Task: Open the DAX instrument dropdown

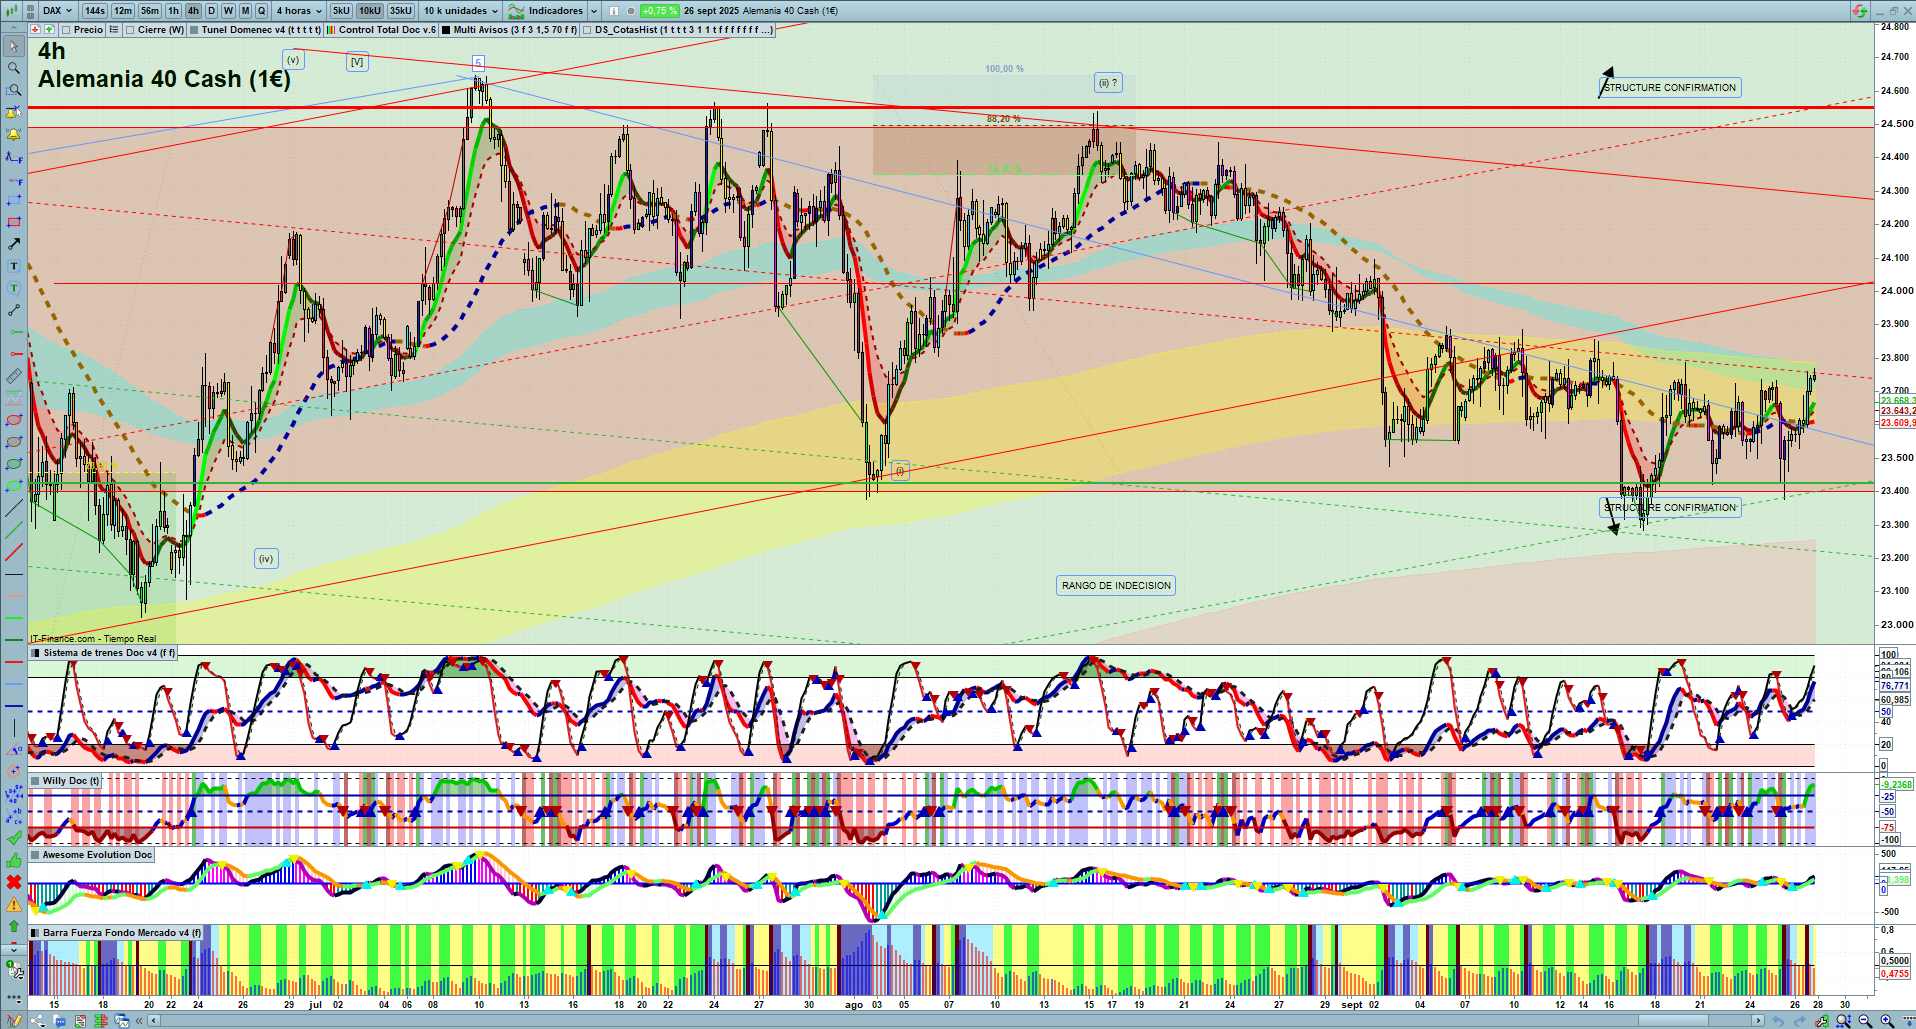Action: (x=57, y=11)
